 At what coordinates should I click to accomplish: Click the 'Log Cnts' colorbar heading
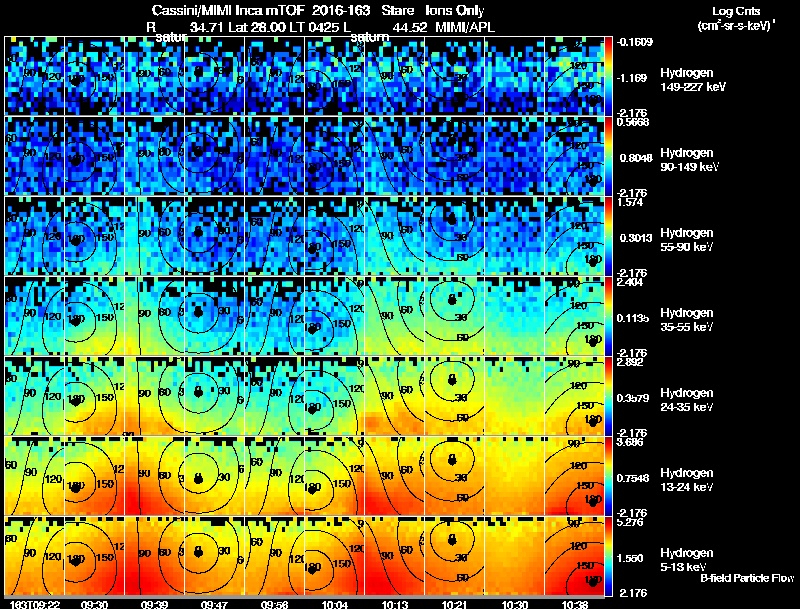pyautogui.click(x=736, y=11)
